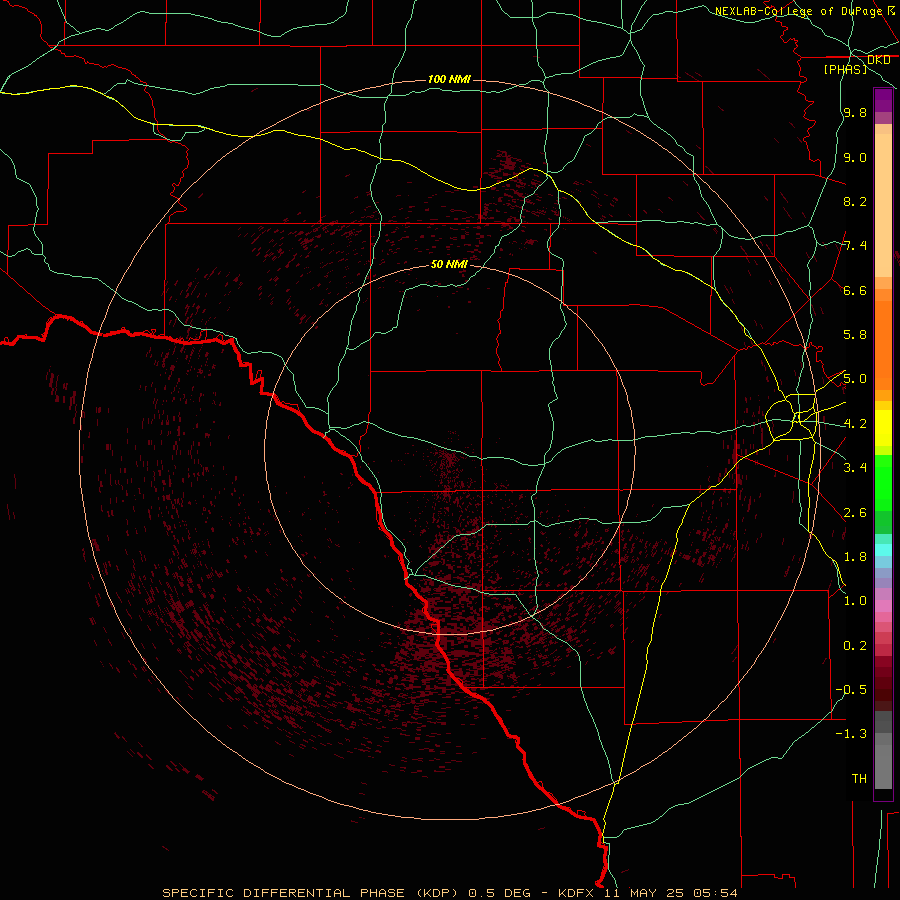Screen dimensions: 900x900
Task: Click the 2.6 value on the color scale
Action: (855, 513)
